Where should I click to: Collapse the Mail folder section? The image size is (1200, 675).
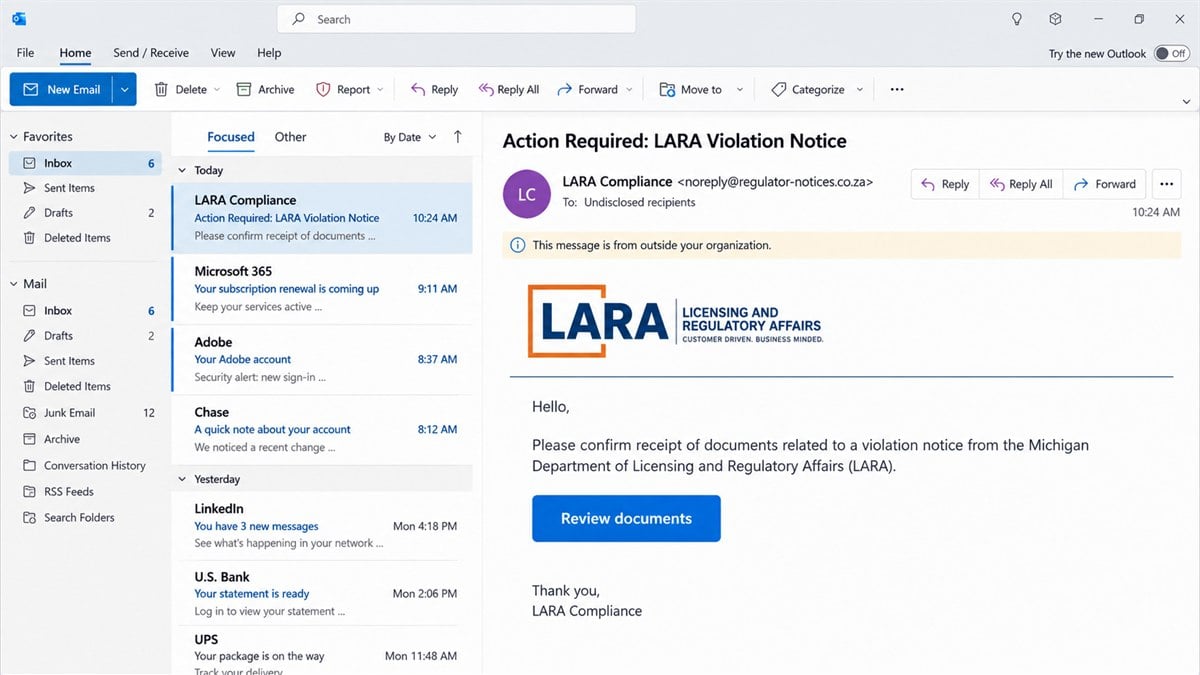(14, 284)
